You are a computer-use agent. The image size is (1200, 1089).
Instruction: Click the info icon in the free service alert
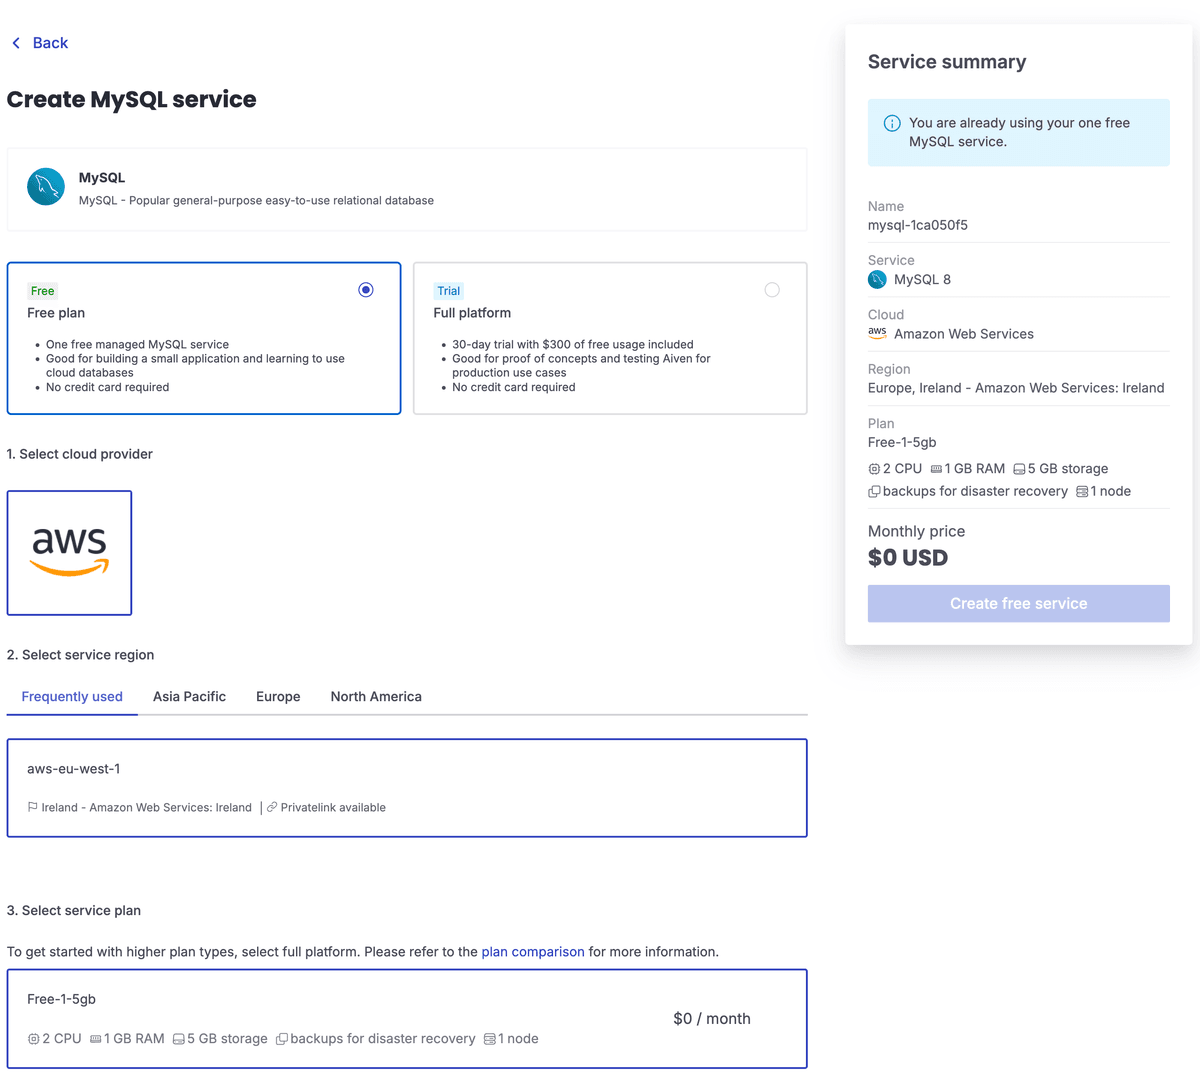[891, 123]
